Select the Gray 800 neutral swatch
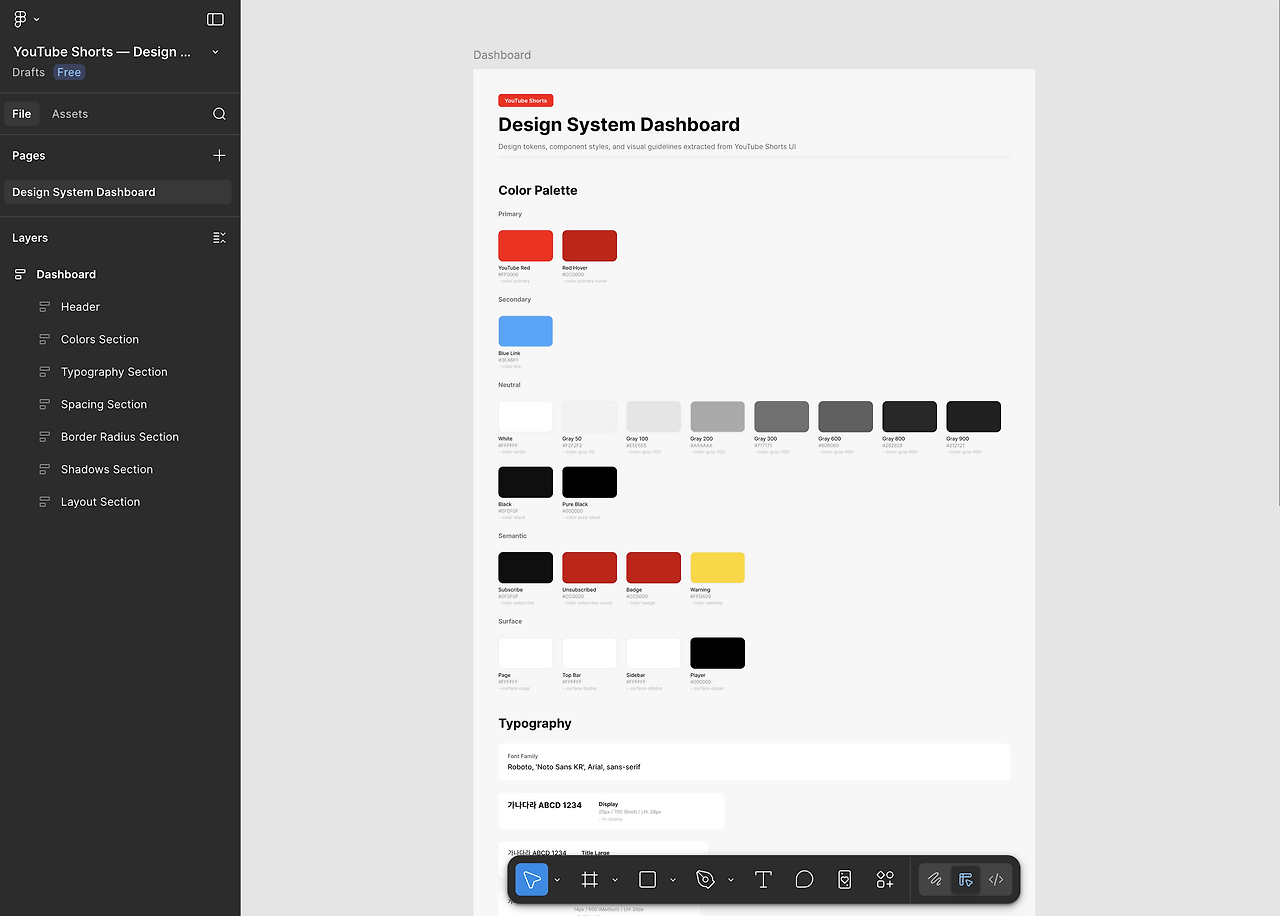Screen dimensions: 1280x916 910,417
